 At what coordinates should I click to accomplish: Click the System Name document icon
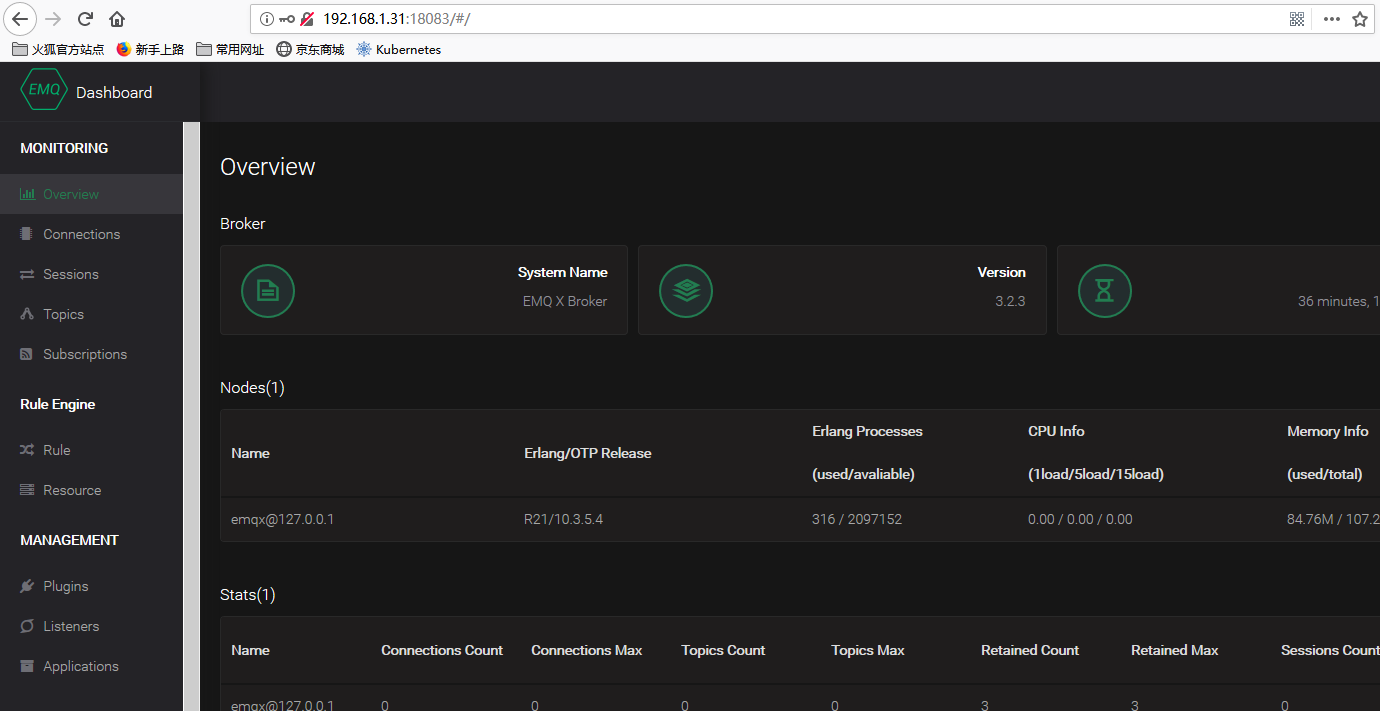[268, 291]
